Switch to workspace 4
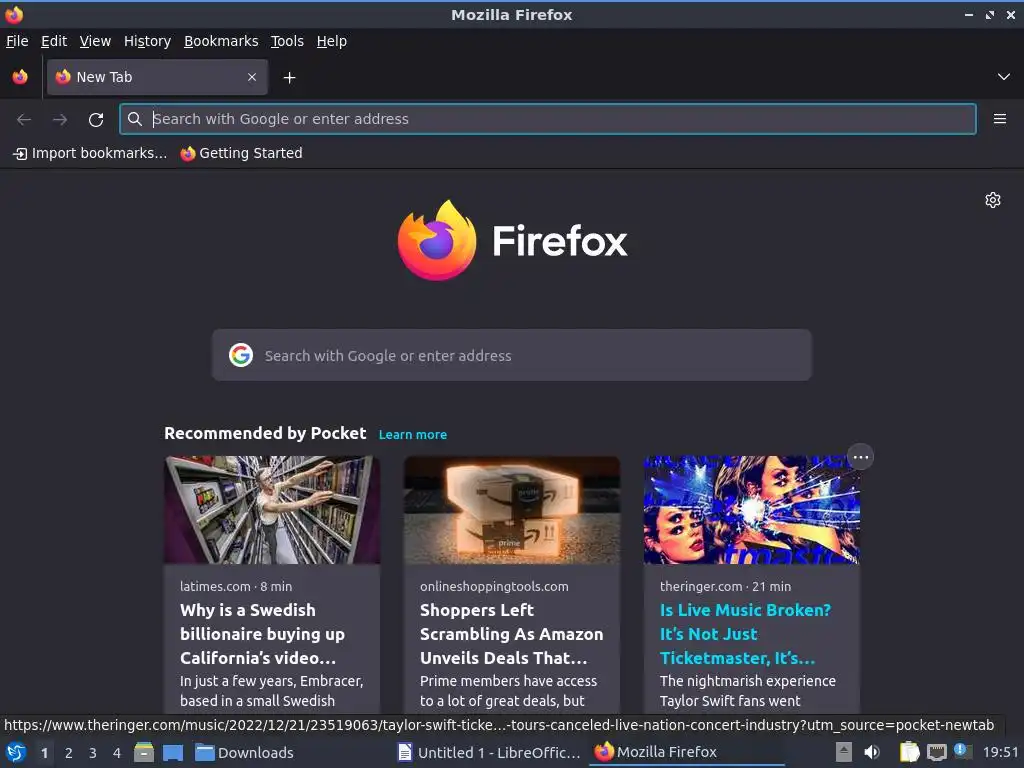The width and height of the screenshot is (1024, 768). click(x=117, y=753)
